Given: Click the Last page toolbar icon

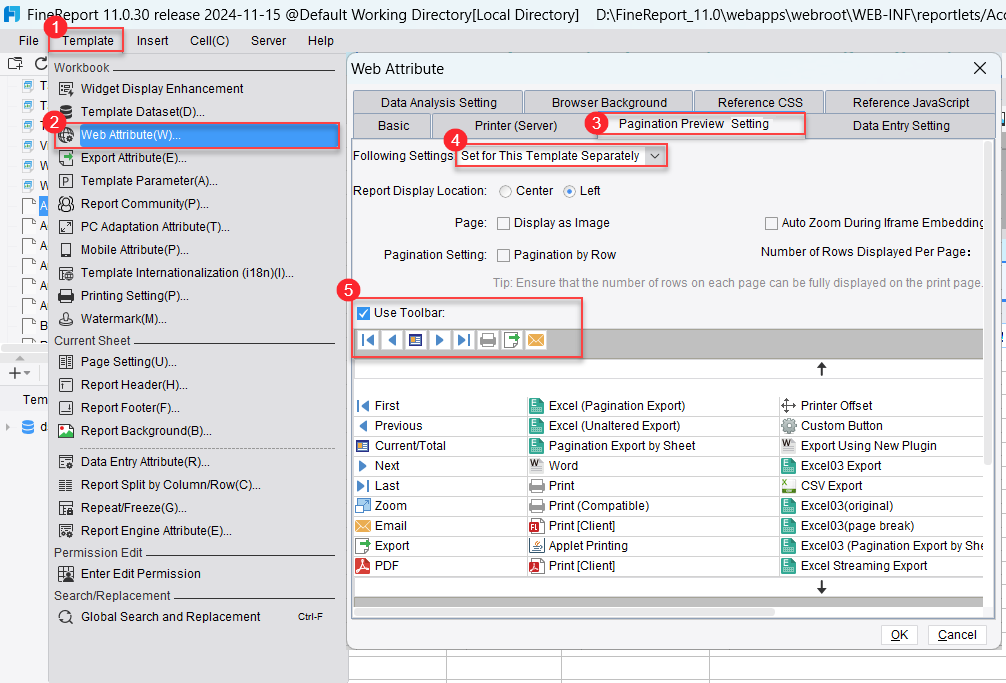Looking at the screenshot, I should [x=463, y=340].
